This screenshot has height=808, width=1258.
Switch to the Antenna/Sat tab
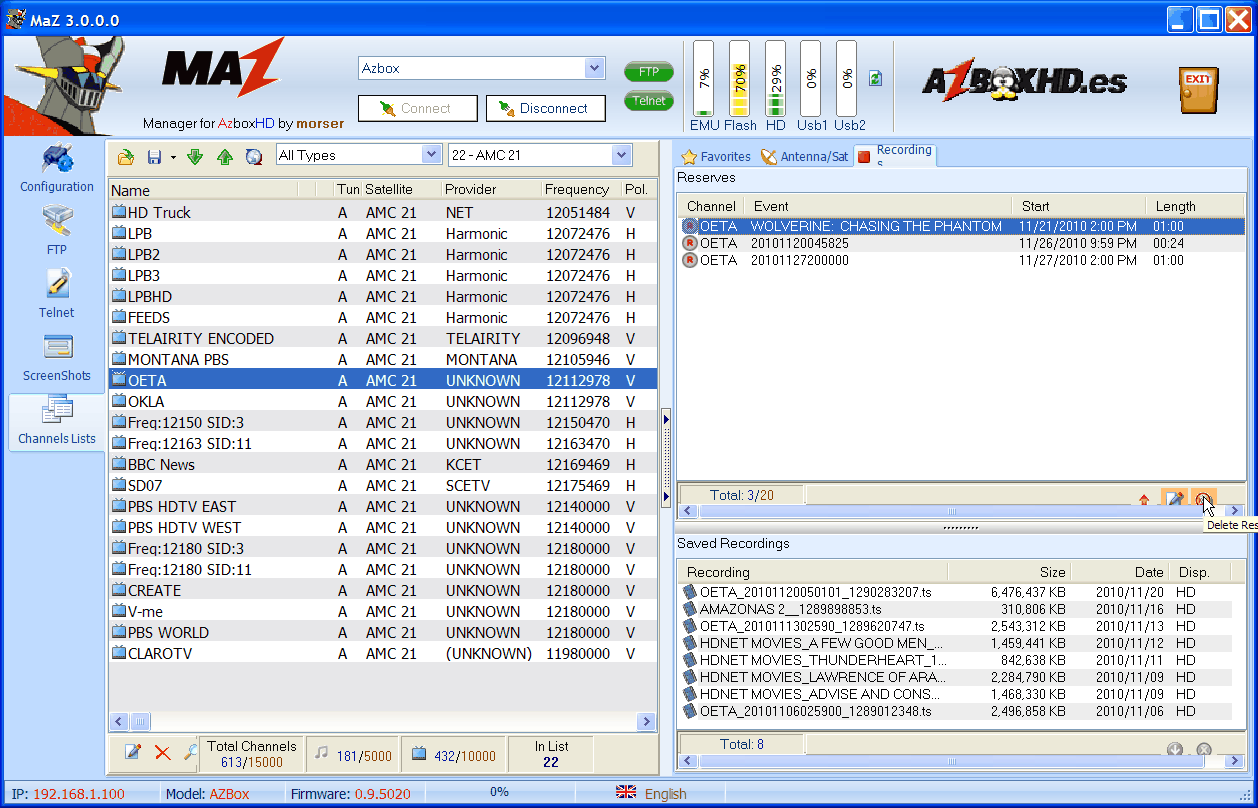pos(804,156)
